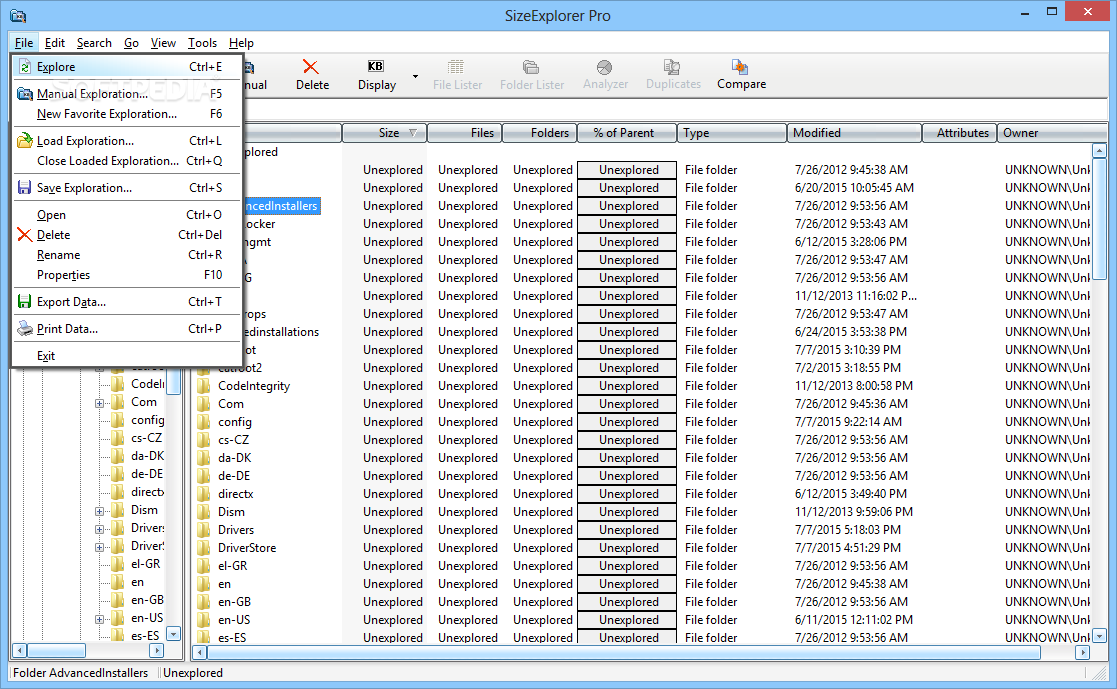
Task: Select the directx folder in file list
Action: pos(235,494)
